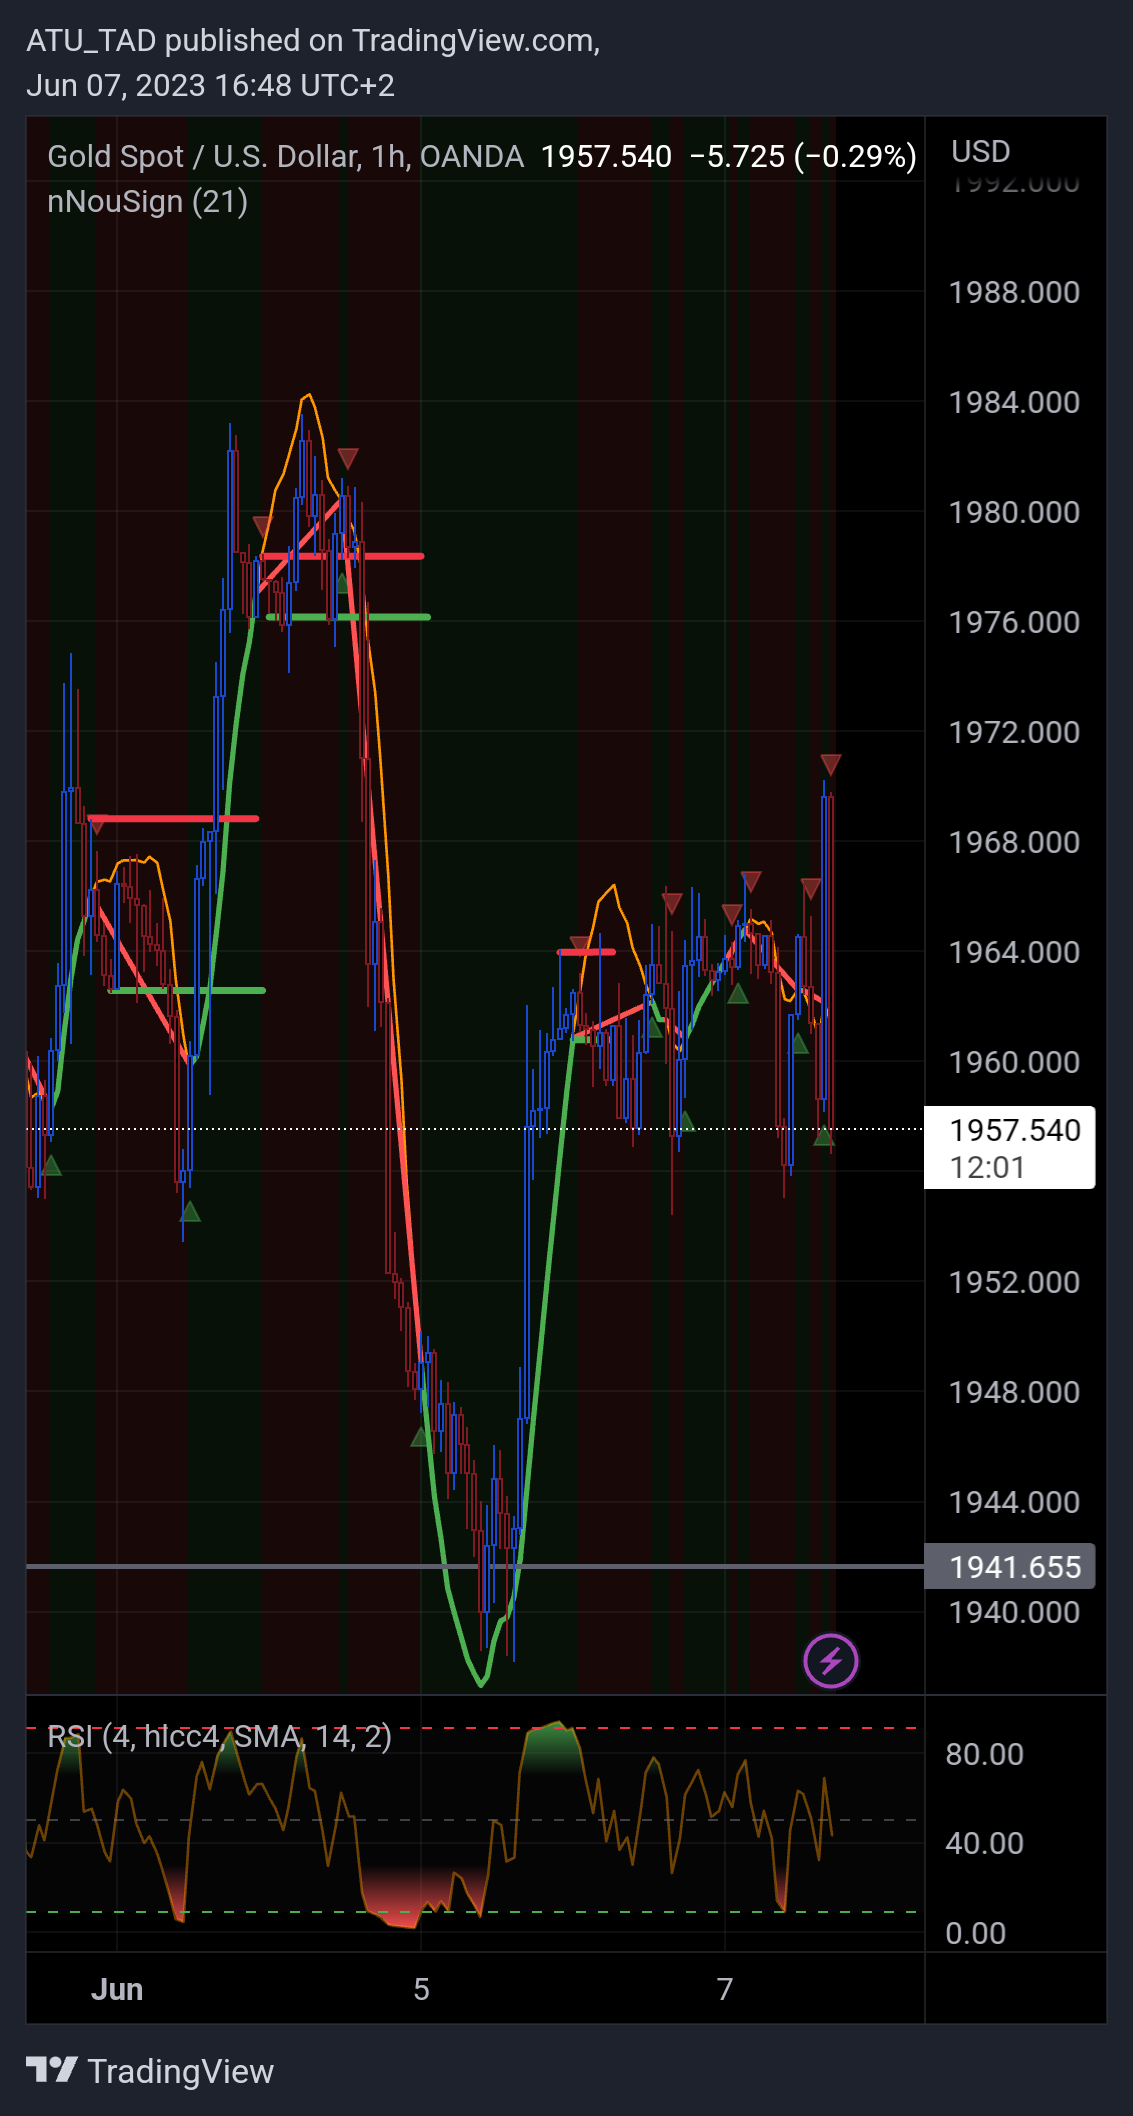Click the RSI 40.00 axis label
Viewport: 1133px width, 2116px height.
click(984, 1843)
